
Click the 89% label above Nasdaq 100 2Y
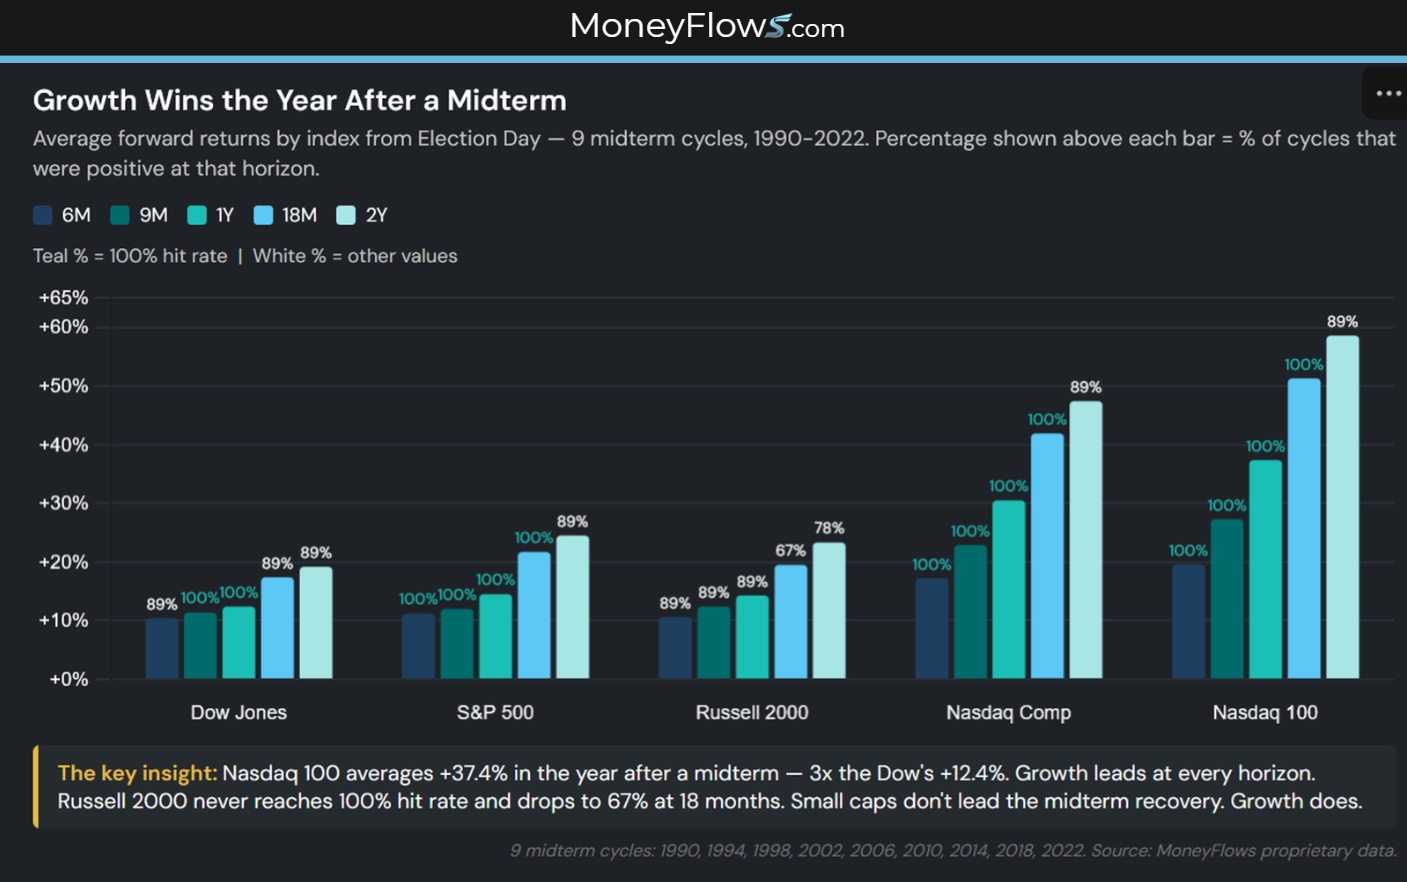click(1343, 322)
